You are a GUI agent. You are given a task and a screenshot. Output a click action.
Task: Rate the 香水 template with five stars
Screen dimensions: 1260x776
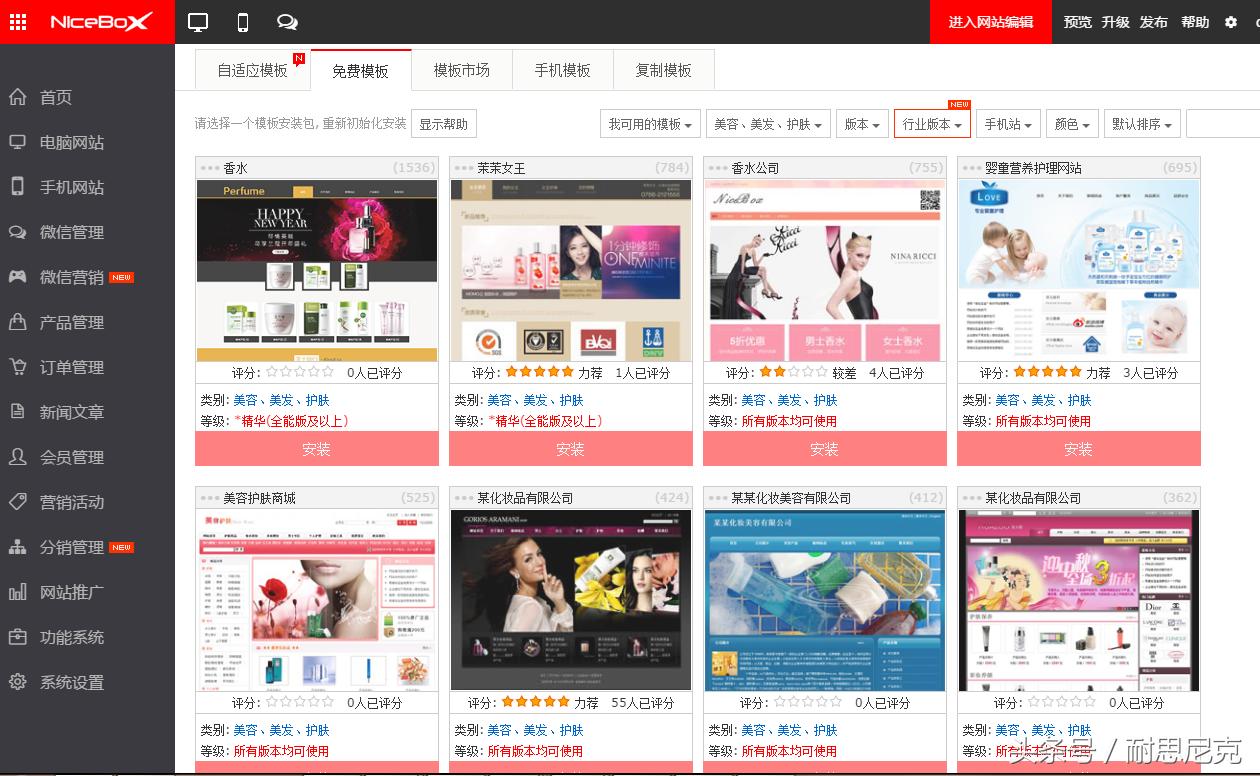coord(330,372)
